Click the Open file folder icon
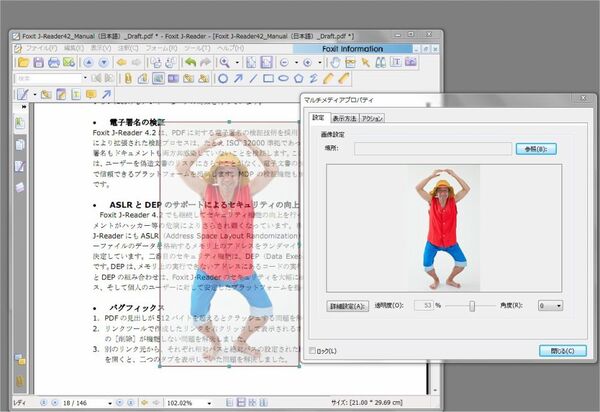The height and width of the screenshot is (412, 600). 23,62
